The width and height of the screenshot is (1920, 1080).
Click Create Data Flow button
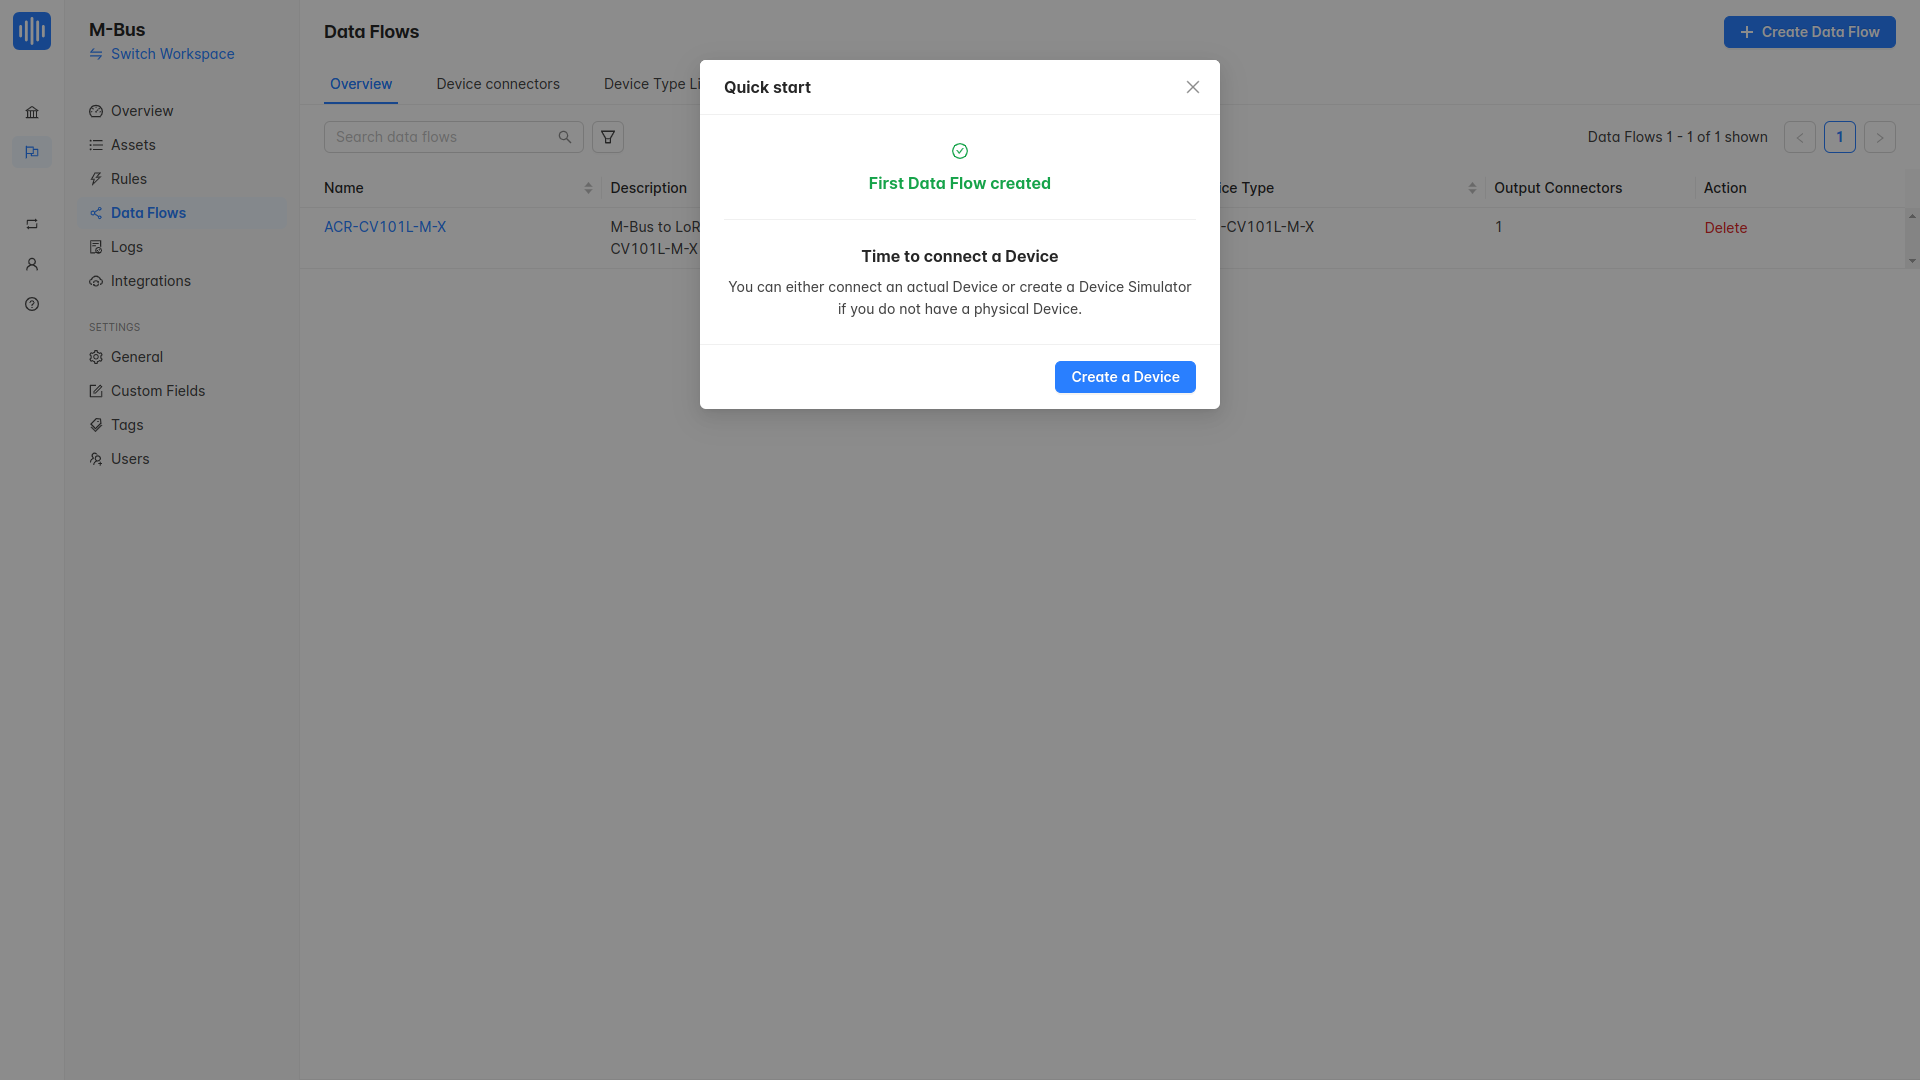(1809, 32)
